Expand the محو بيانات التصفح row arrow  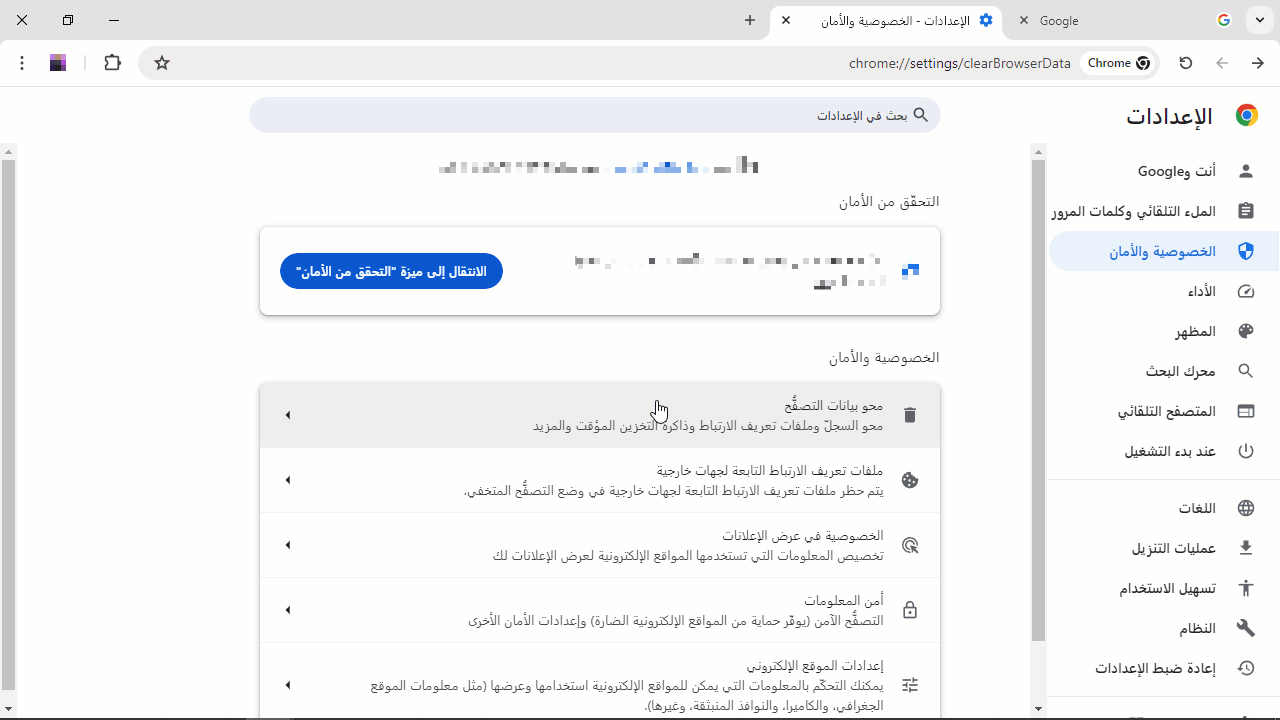(288, 415)
